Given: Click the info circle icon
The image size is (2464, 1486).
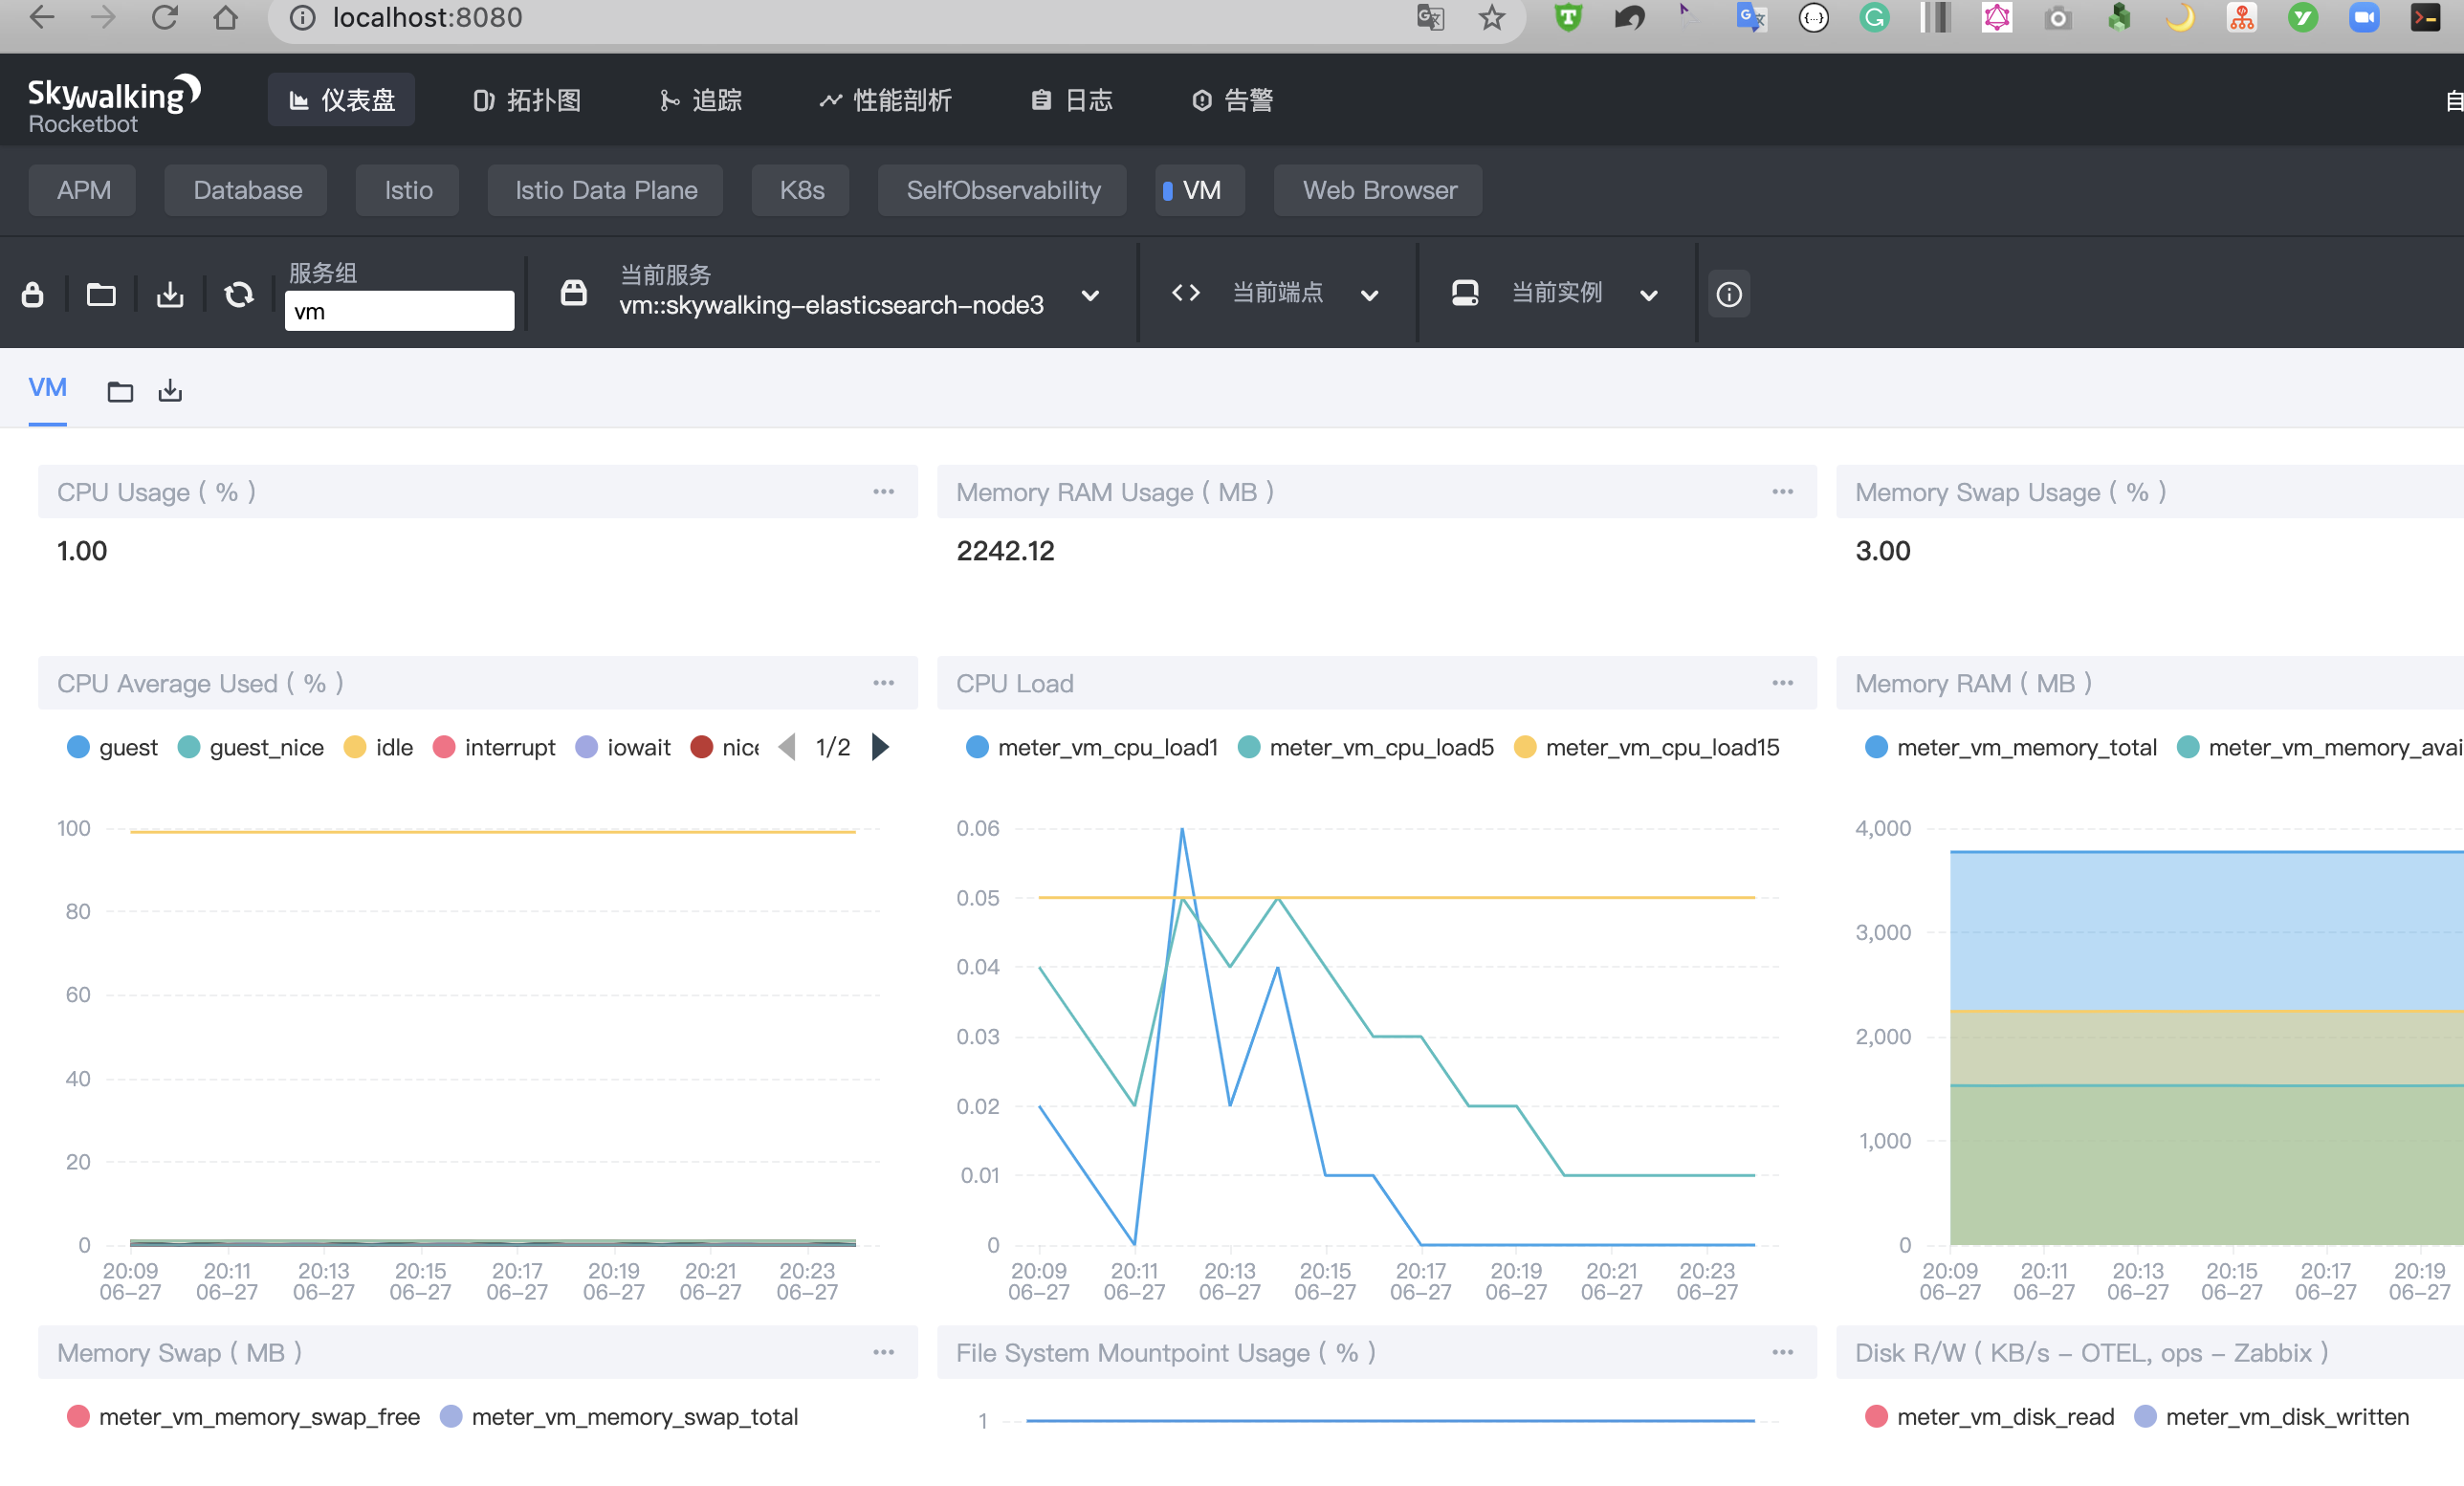Looking at the screenshot, I should (x=1728, y=294).
